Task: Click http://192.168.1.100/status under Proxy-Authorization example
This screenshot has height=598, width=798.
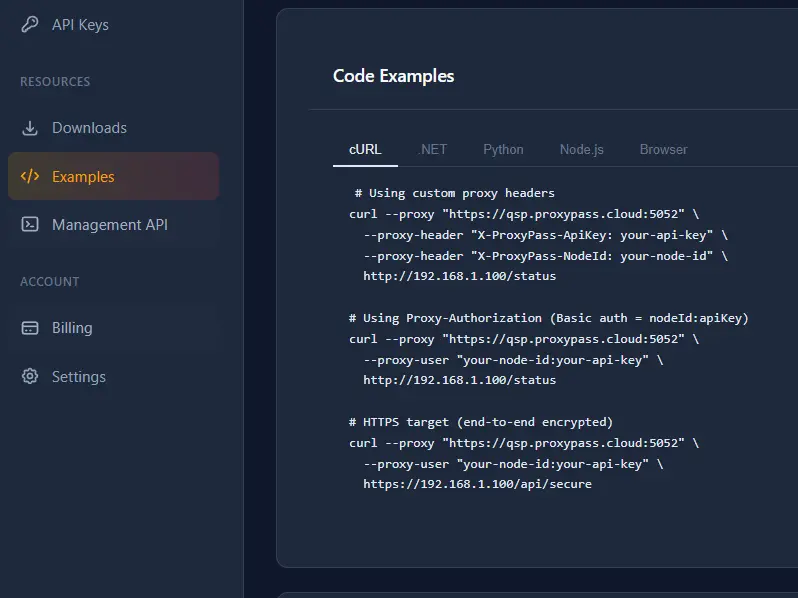Action: point(460,380)
